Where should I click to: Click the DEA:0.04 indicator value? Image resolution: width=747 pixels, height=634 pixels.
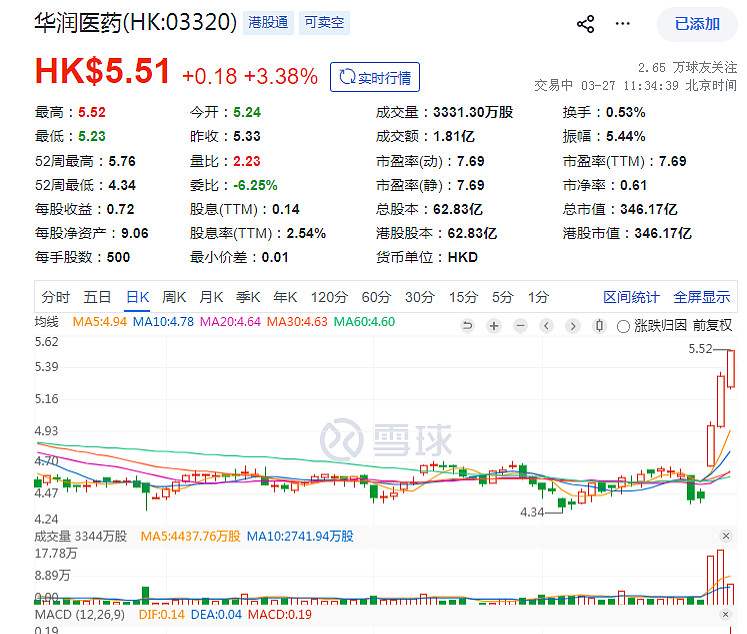[216, 614]
